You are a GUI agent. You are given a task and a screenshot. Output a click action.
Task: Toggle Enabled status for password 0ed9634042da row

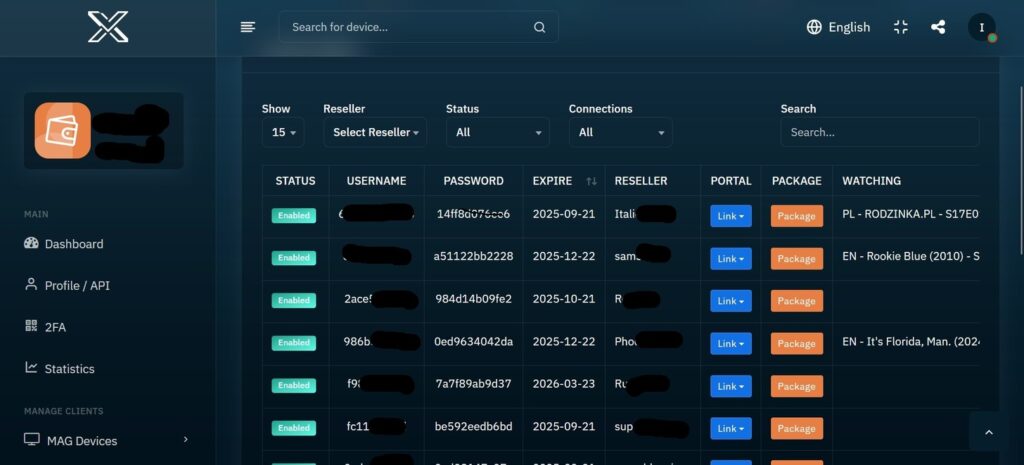[x=294, y=343]
